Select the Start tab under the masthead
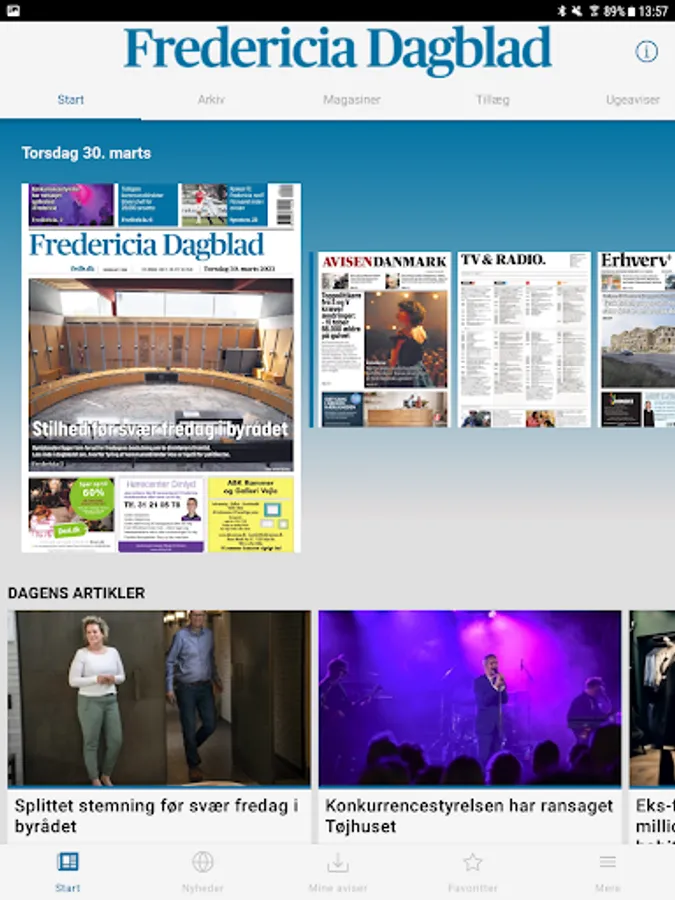The width and height of the screenshot is (675, 900). 71,99
